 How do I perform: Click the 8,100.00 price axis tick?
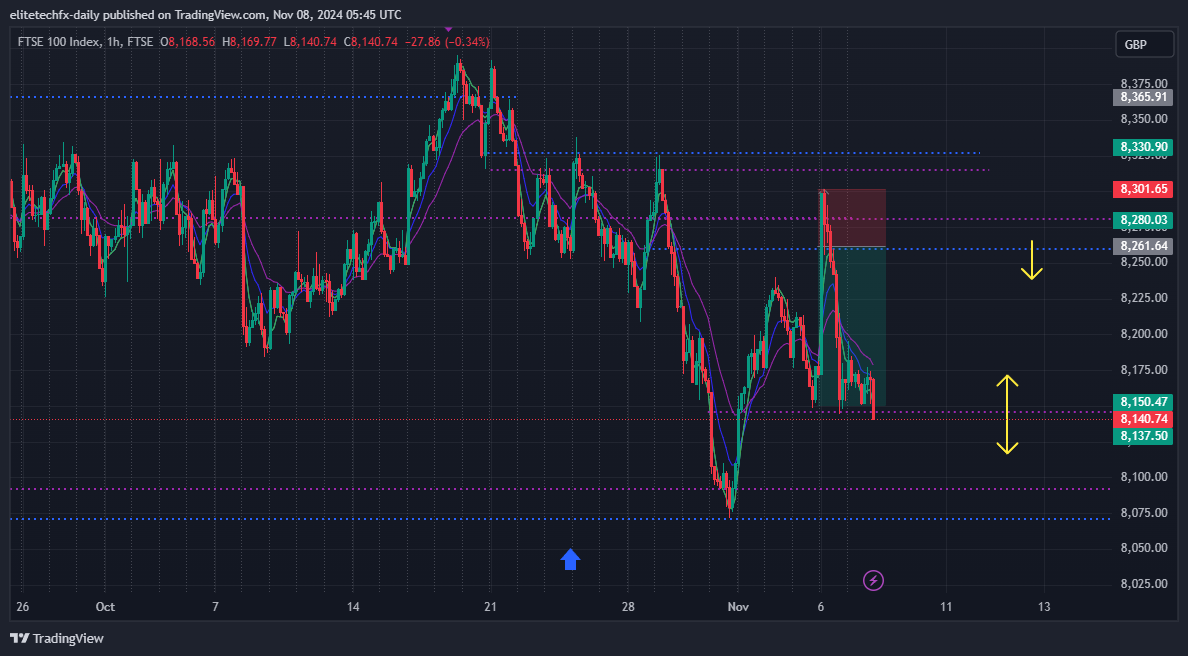point(1144,477)
